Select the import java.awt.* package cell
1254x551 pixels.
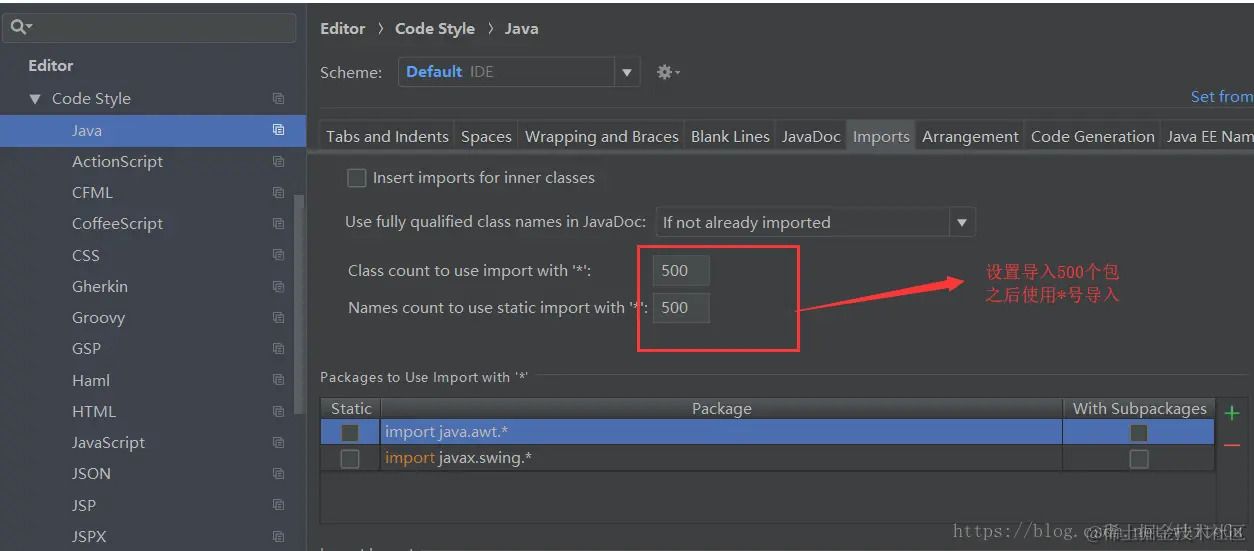tap(721, 433)
